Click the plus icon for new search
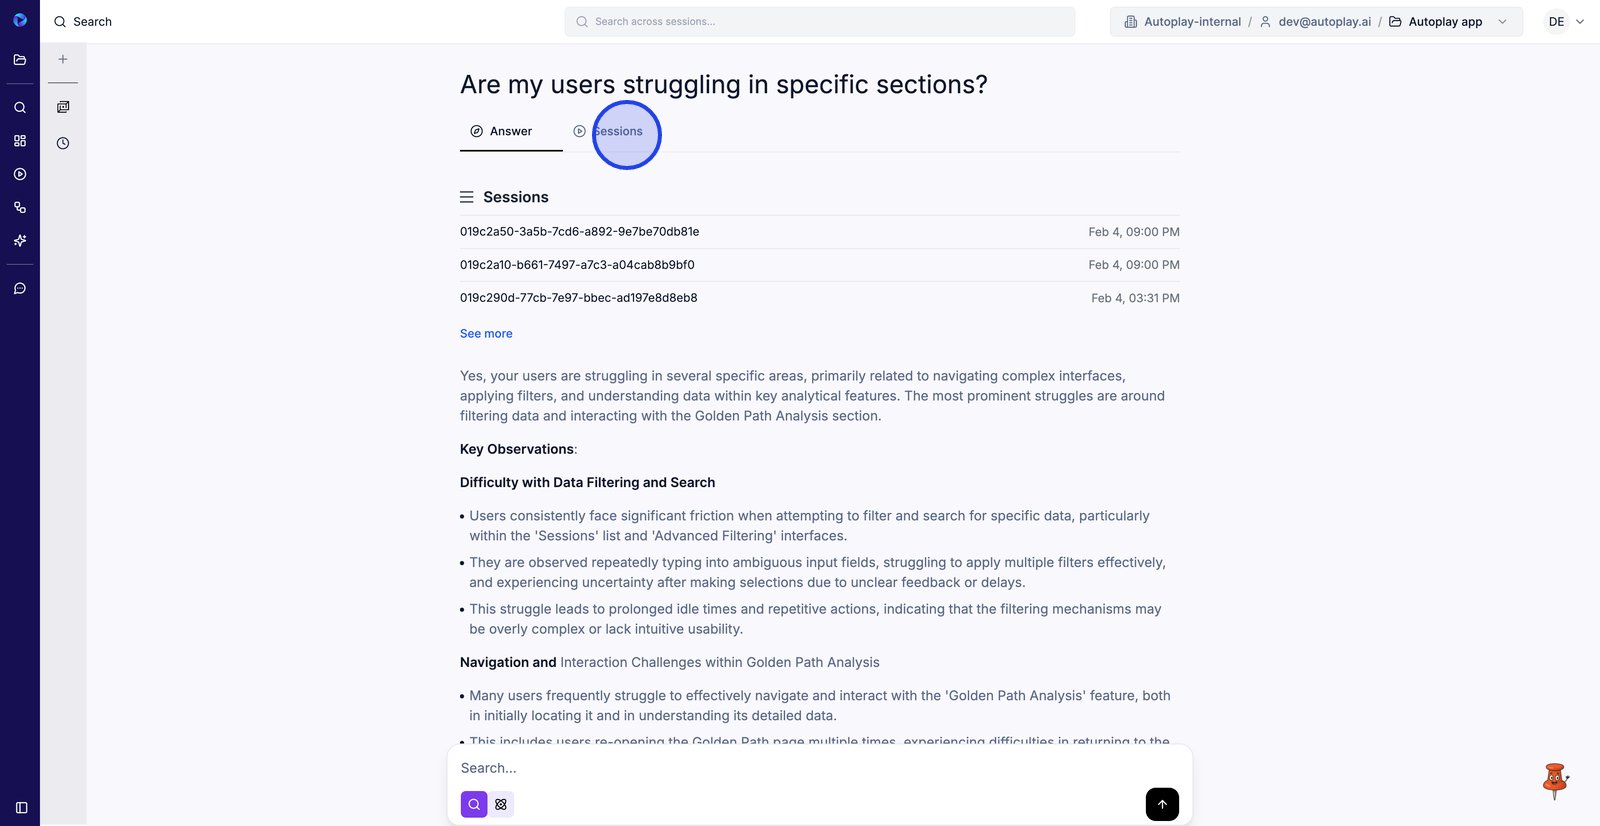Image resolution: width=1600 pixels, height=826 pixels. click(63, 59)
